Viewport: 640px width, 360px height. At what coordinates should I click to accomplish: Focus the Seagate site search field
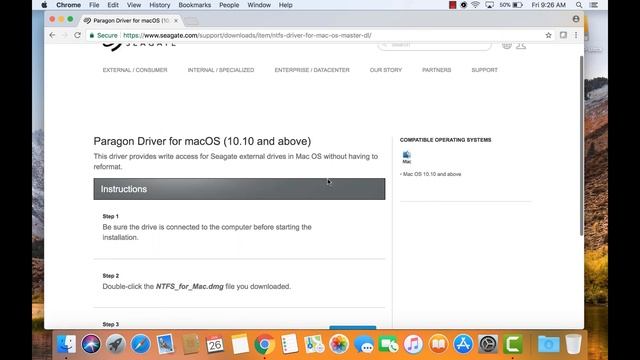tap(434, 45)
